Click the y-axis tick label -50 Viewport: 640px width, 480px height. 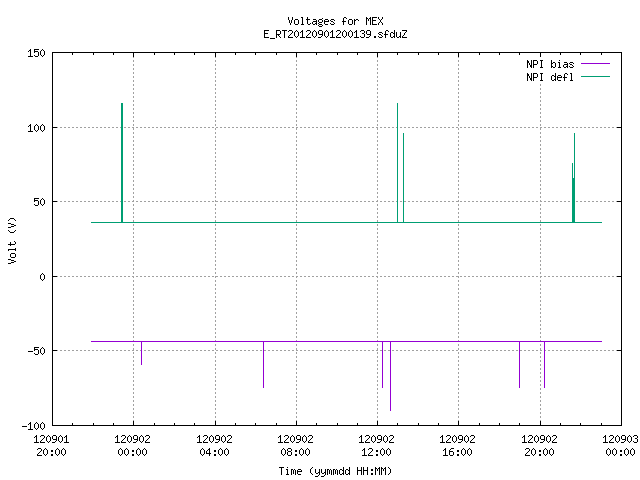36,351
